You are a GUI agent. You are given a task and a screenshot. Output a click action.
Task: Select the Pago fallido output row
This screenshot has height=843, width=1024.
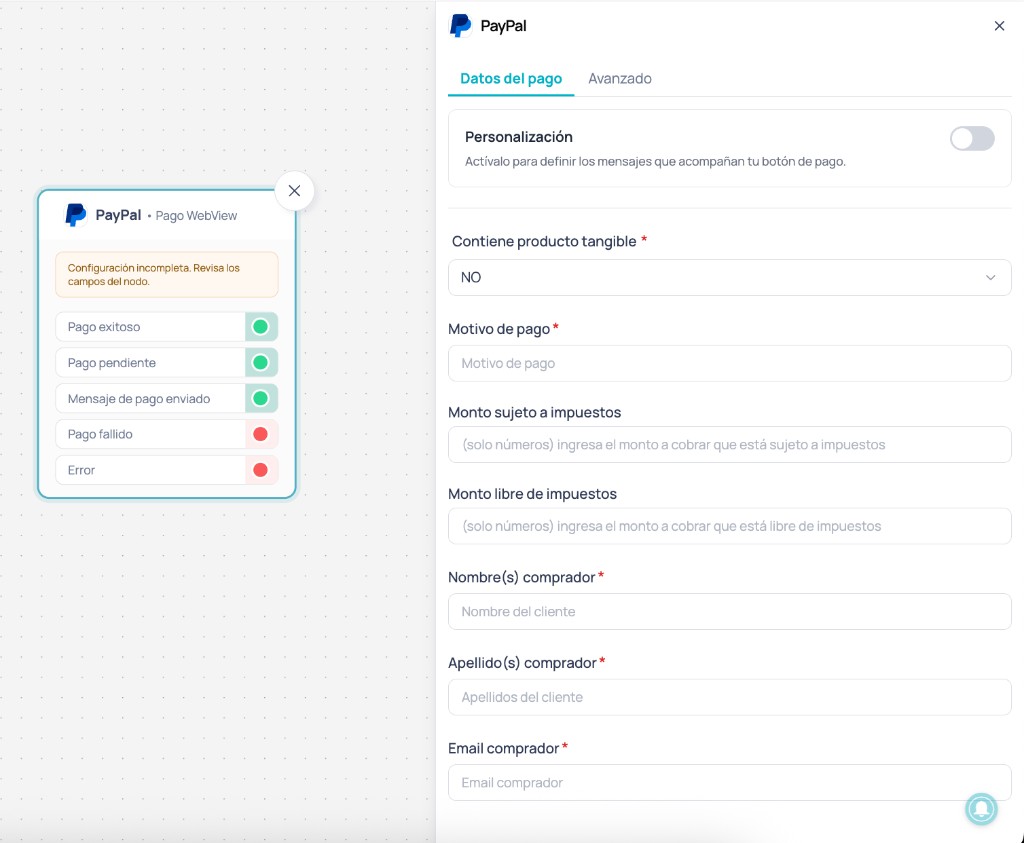click(x=167, y=434)
